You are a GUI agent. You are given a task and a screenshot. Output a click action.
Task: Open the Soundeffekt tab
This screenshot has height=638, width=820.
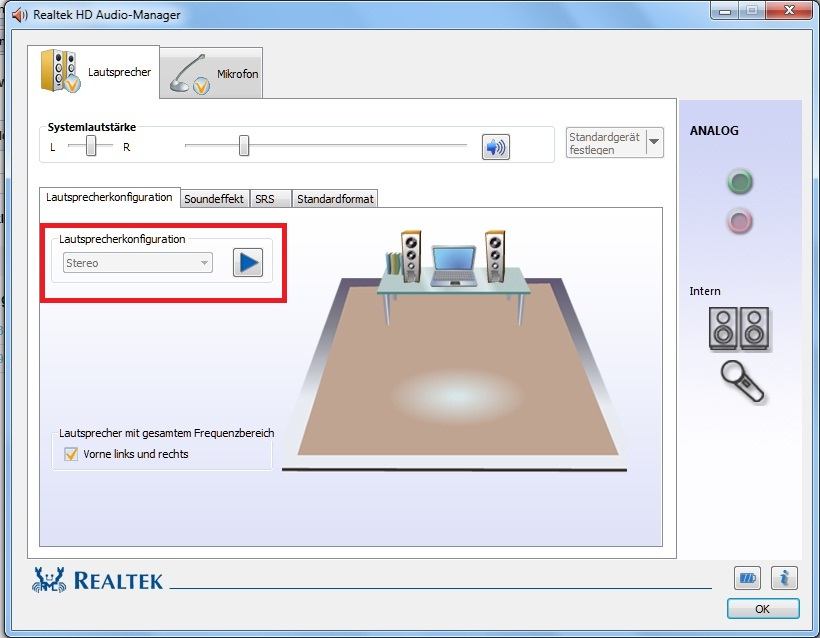coord(214,199)
